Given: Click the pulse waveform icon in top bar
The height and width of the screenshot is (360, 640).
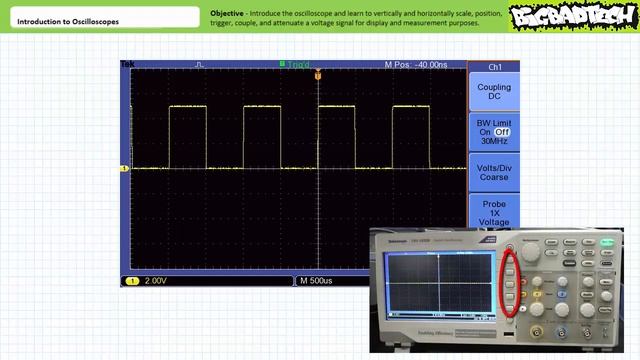Looking at the screenshot, I should (x=199, y=64).
